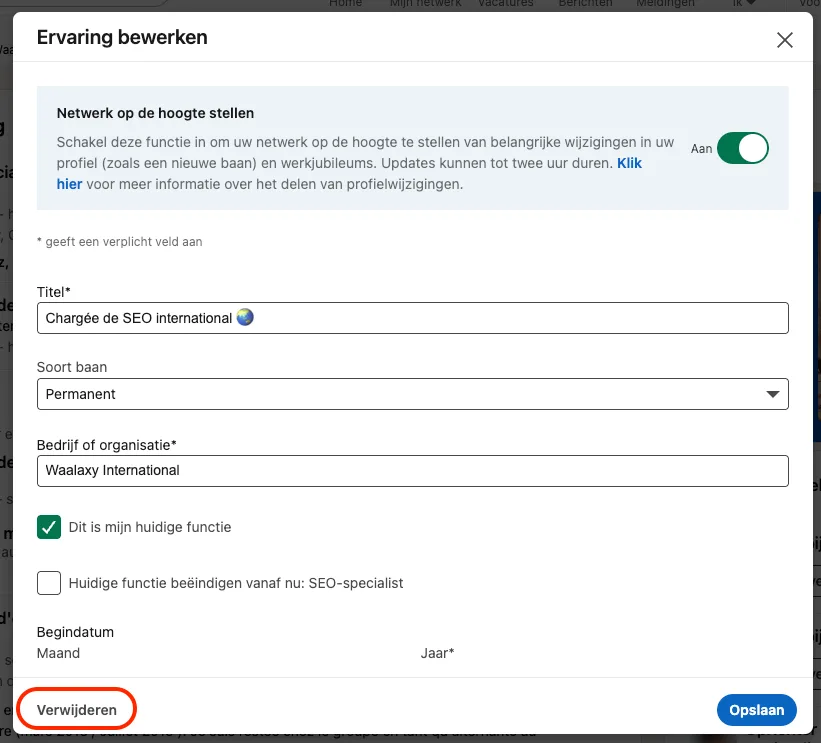Check Huidige functie beëindigen vanaf nu checkbox
The height and width of the screenshot is (743, 821).
click(49, 583)
